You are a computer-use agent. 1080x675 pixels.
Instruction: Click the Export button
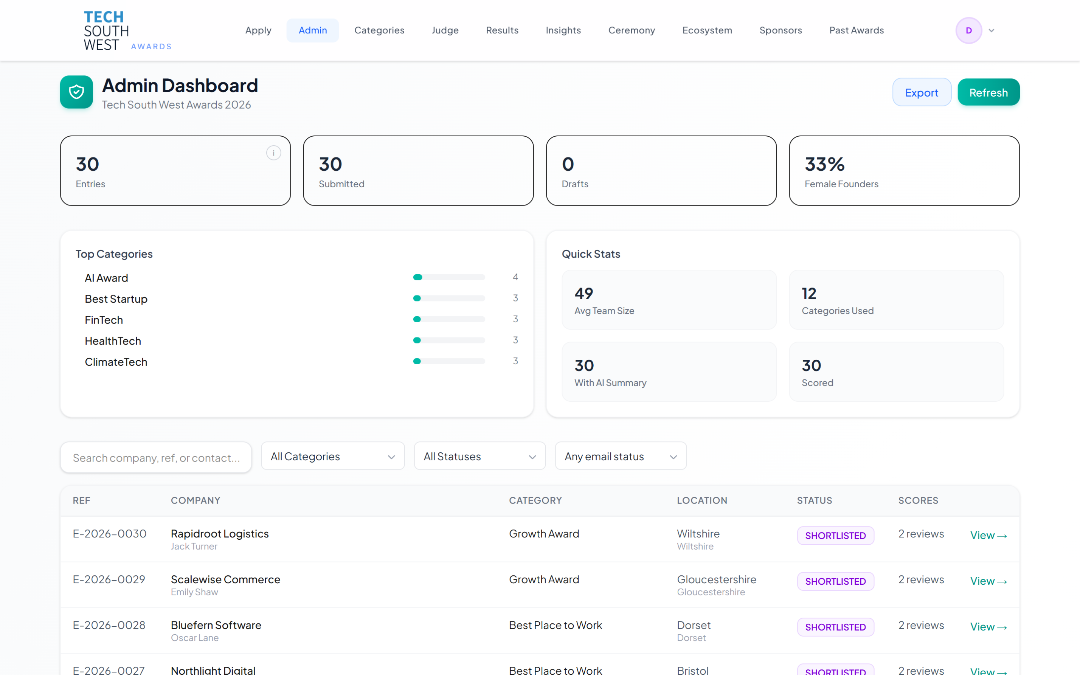coord(922,92)
